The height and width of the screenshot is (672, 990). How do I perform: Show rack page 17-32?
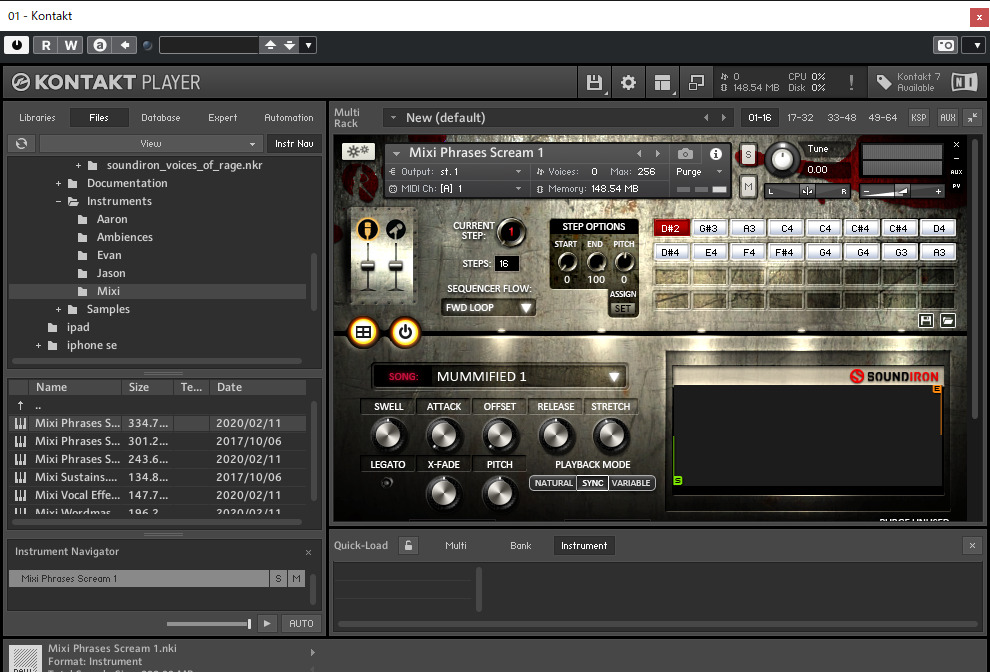click(x=800, y=117)
